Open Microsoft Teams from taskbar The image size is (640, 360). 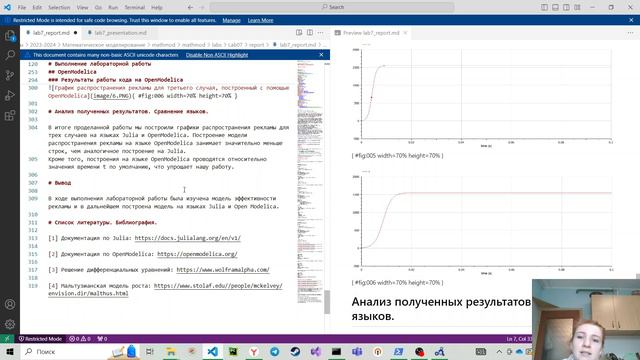click(357, 351)
